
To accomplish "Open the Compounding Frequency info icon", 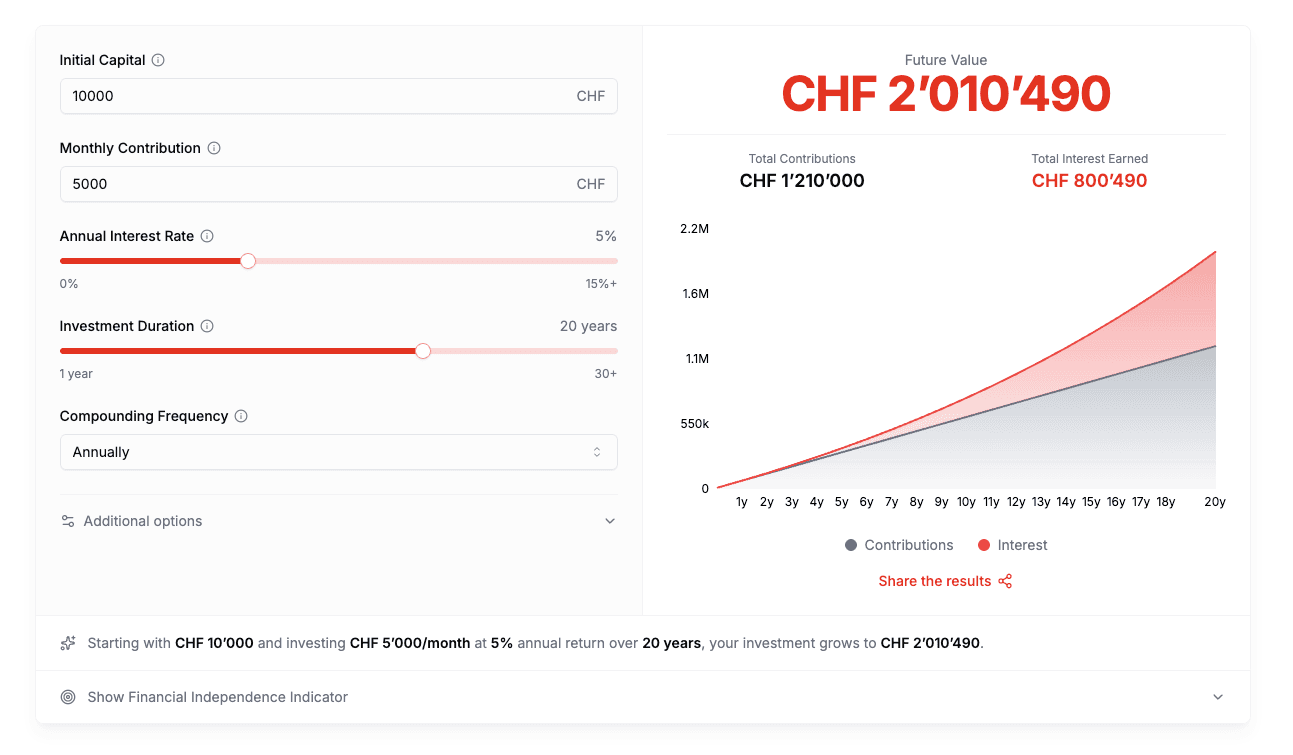I will coord(240,416).
